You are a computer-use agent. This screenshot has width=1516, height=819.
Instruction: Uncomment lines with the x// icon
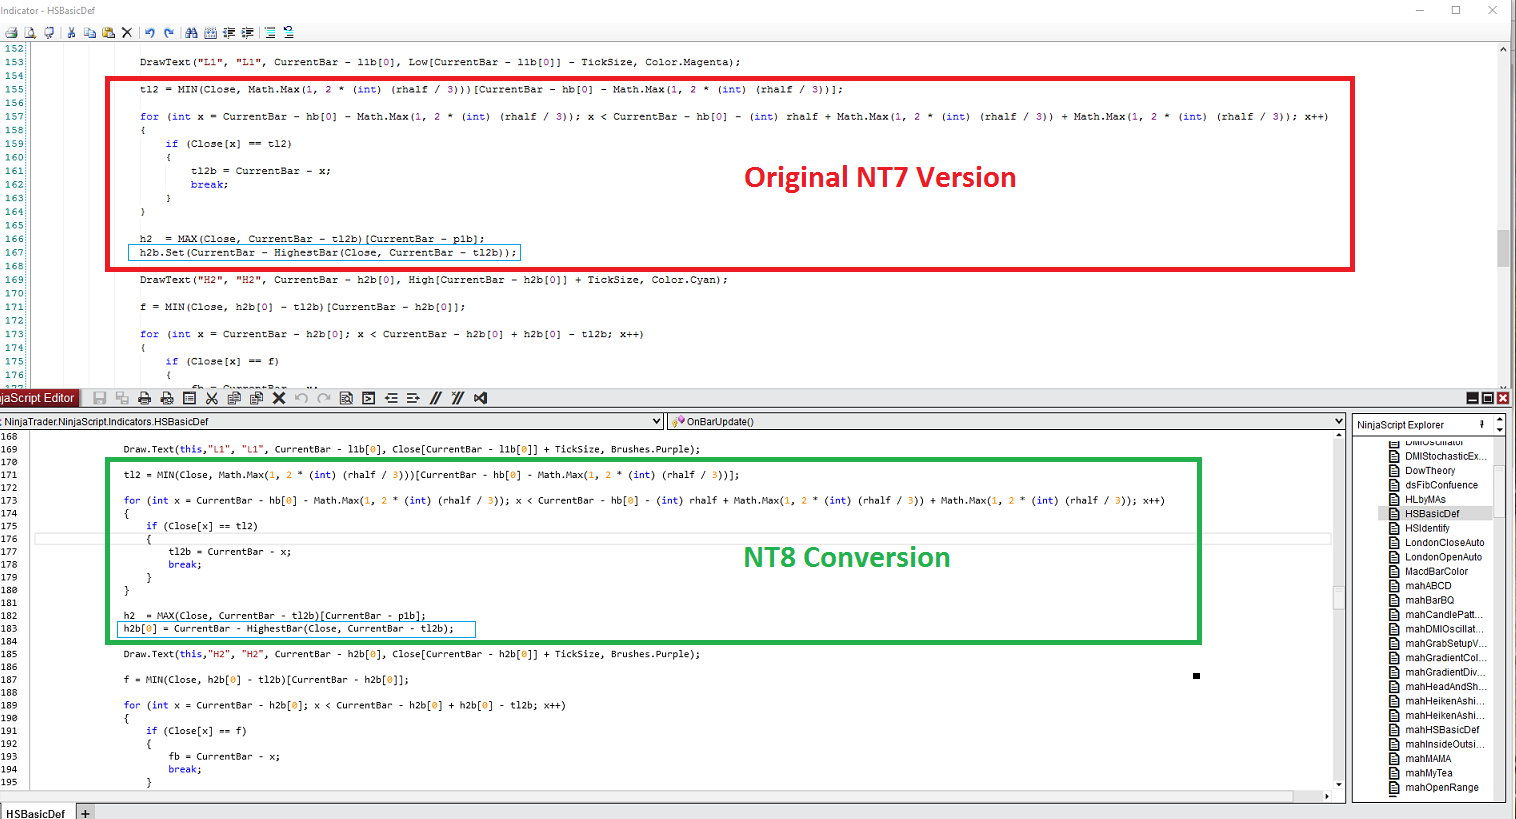coord(458,398)
